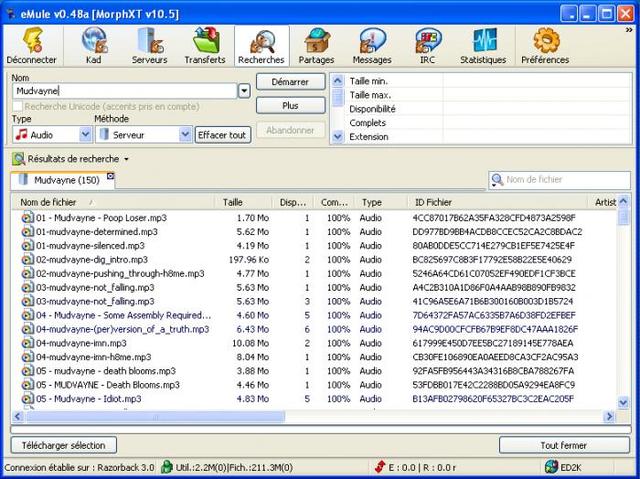Viewport: 640px width, 479px height.
Task: Switch to the Recherches panel
Action: tap(262, 46)
